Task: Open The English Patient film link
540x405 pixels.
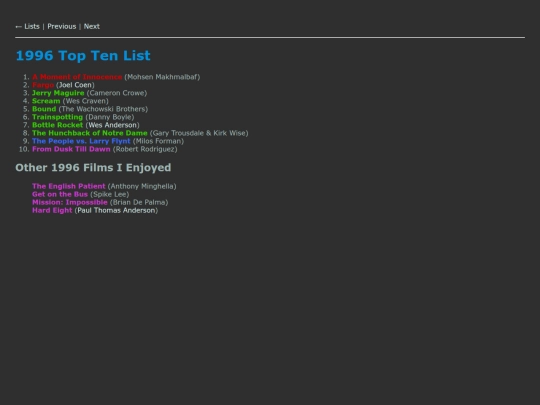Action: pyautogui.click(x=69, y=186)
